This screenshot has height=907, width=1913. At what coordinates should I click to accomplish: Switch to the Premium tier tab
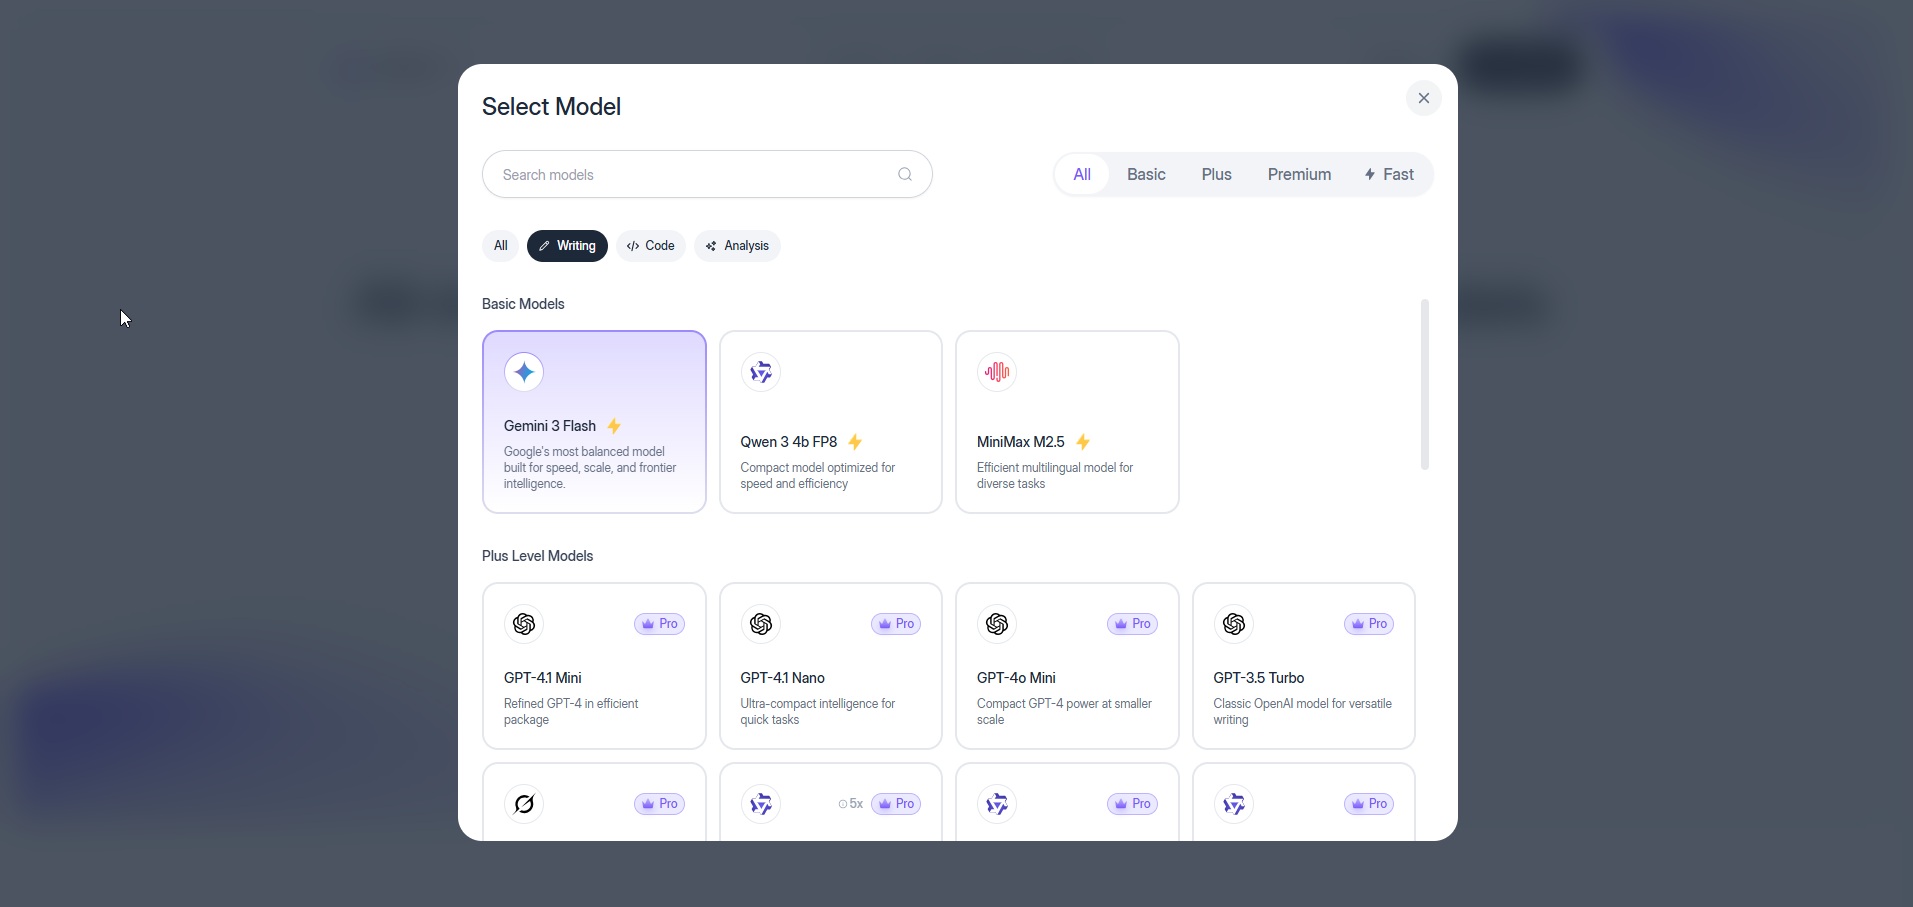click(1299, 174)
